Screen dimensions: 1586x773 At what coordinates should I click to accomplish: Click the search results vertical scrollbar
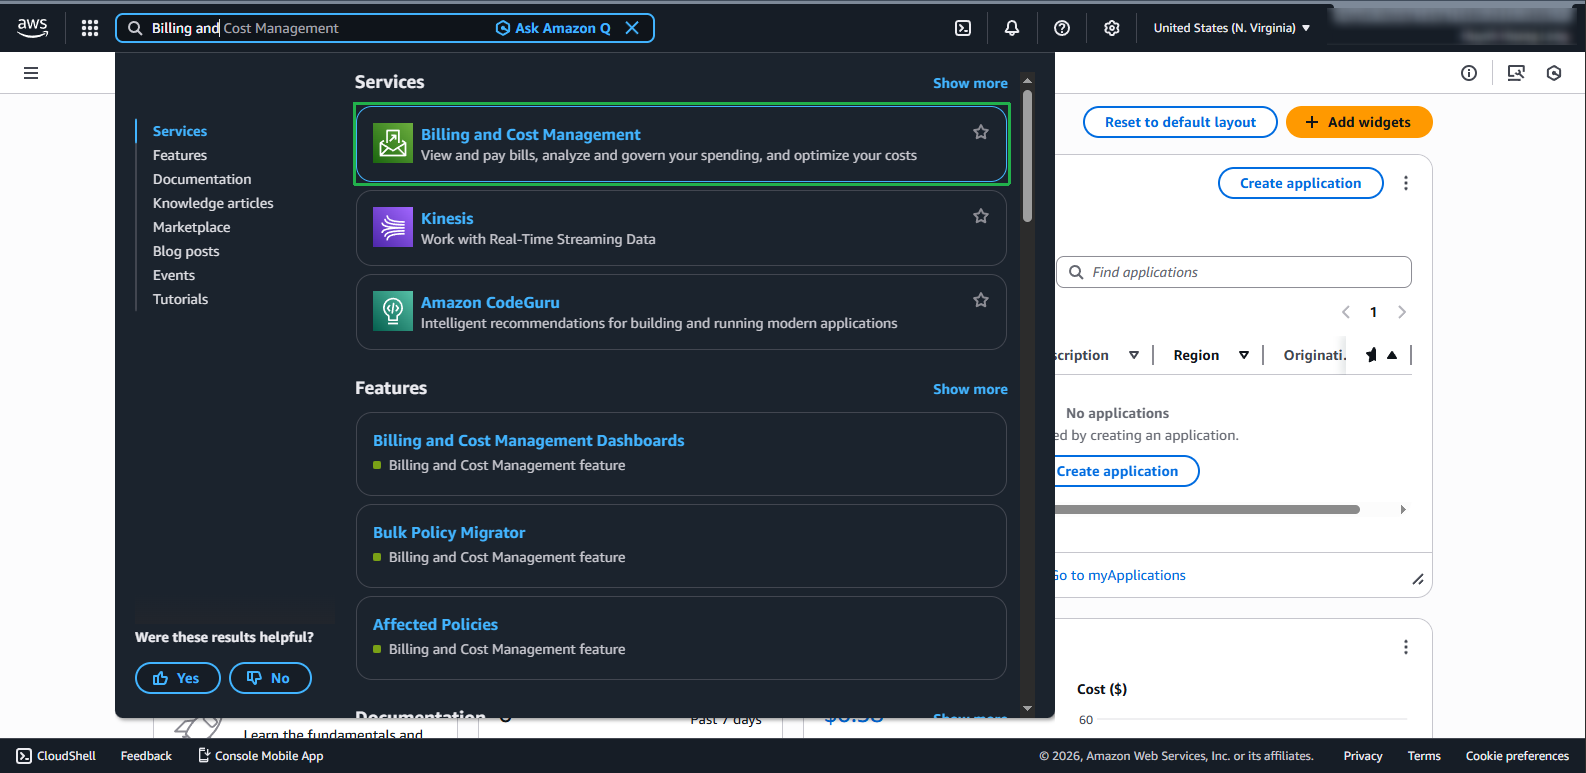click(1027, 155)
